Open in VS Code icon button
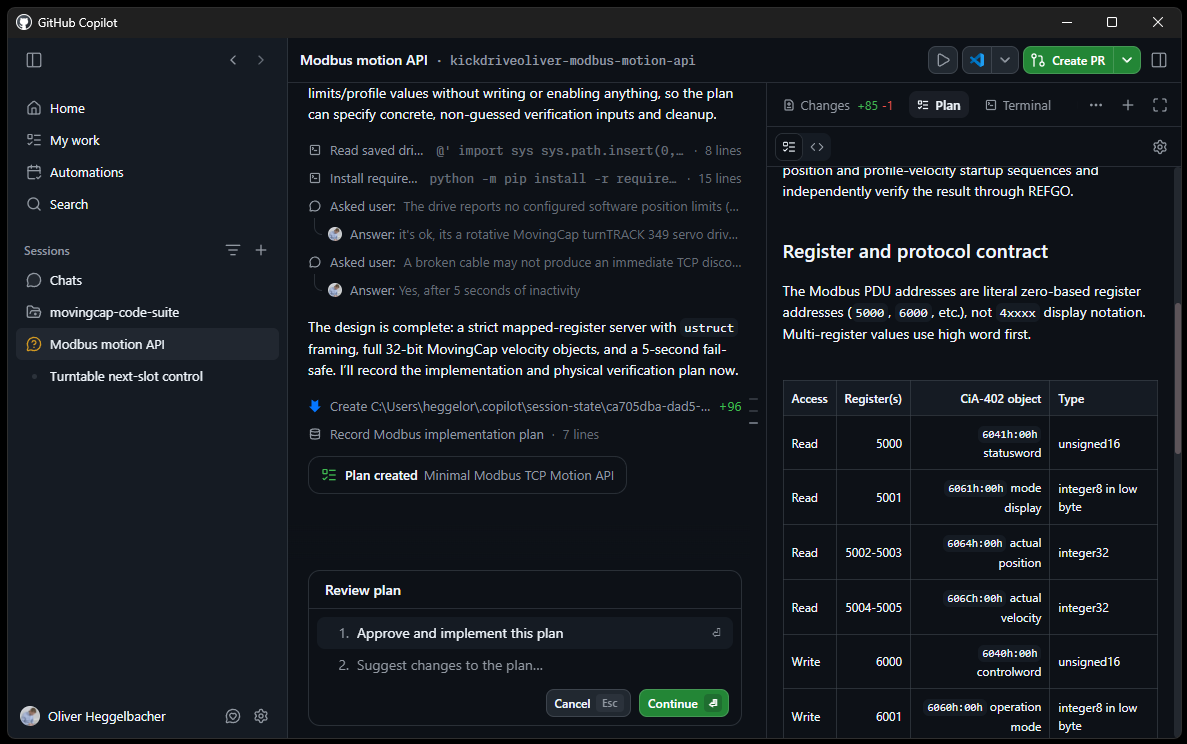Image resolution: width=1187 pixels, height=744 pixels. coord(977,61)
